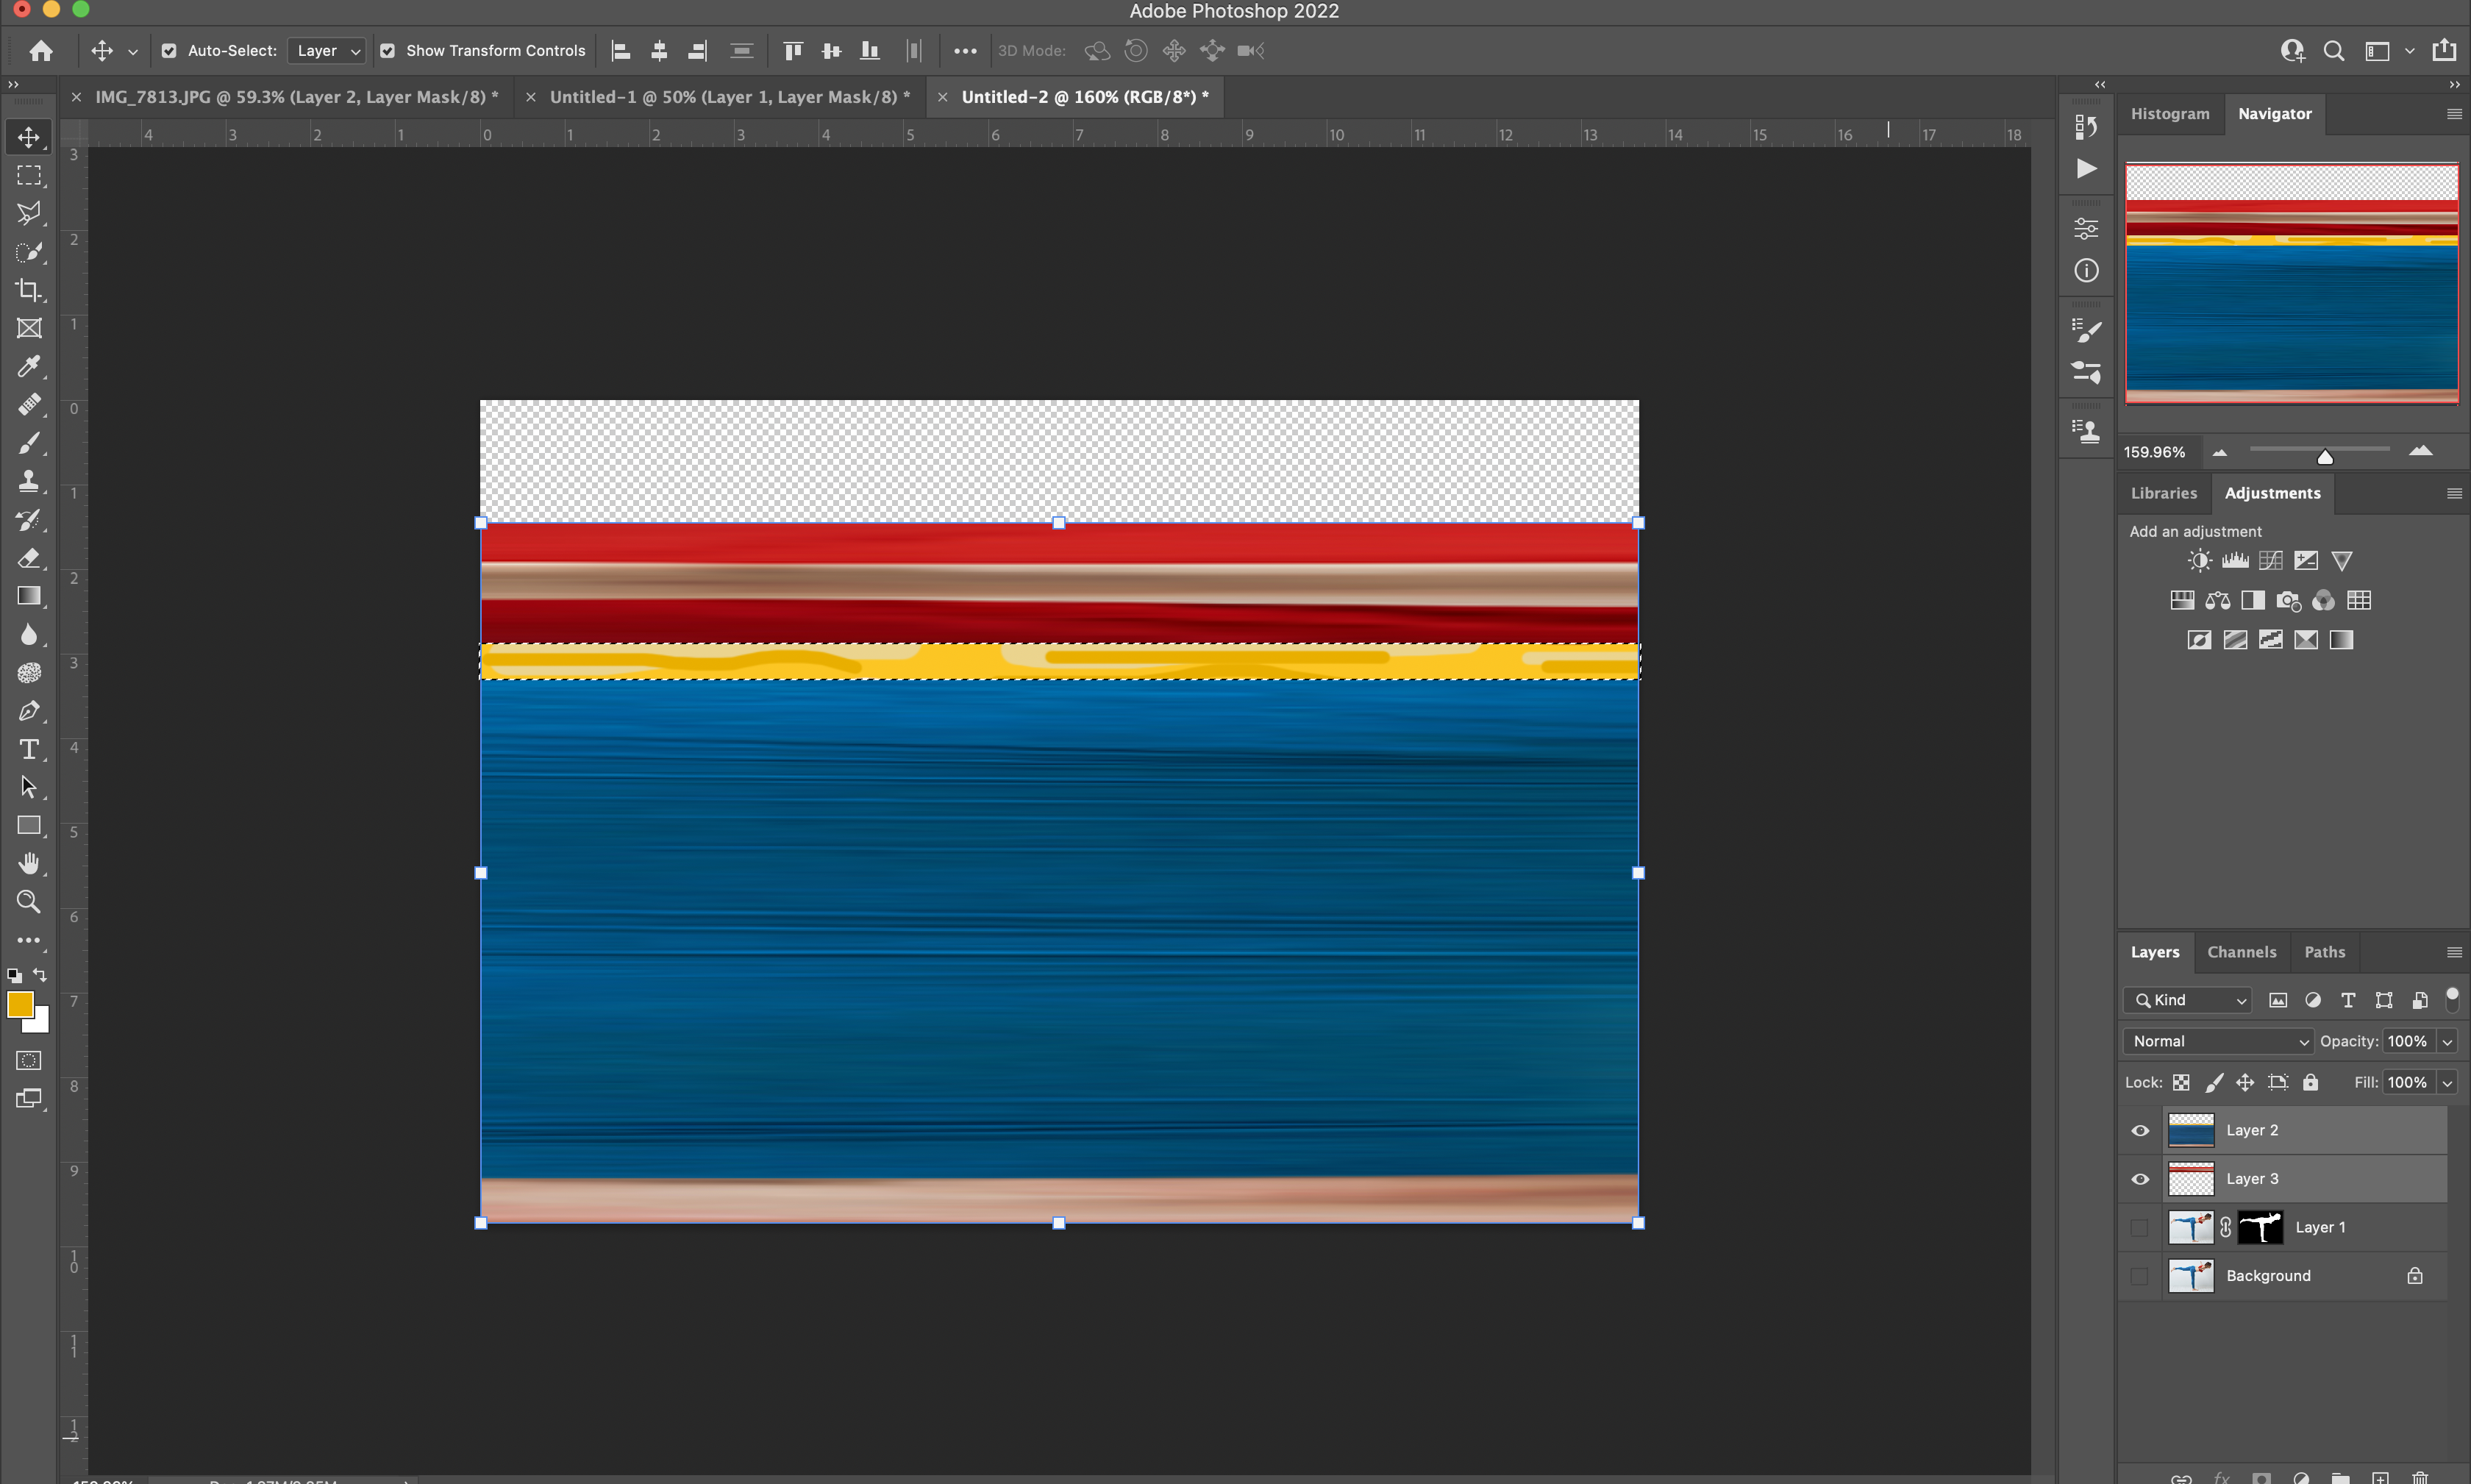Switch to the Channels tab
Viewport: 2471px width, 1484px height.
coord(2242,951)
